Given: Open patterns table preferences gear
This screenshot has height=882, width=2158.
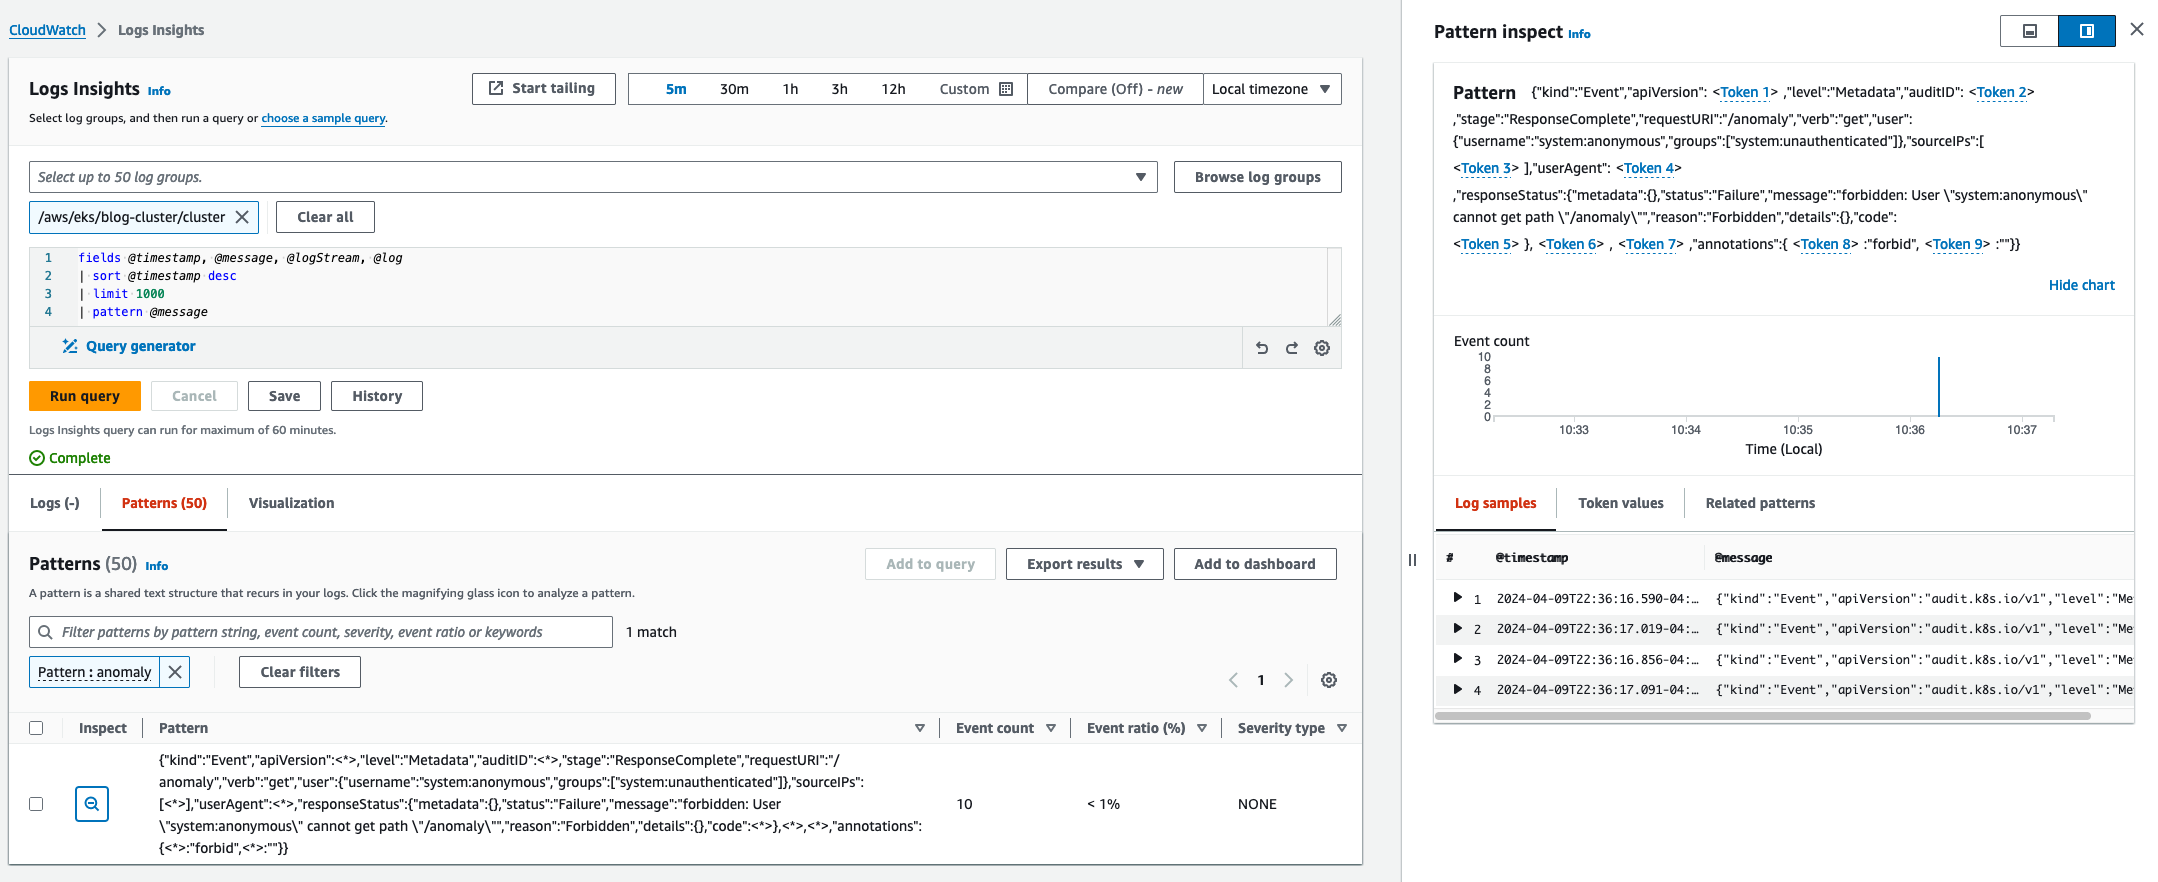Looking at the screenshot, I should pyautogui.click(x=1329, y=680).
